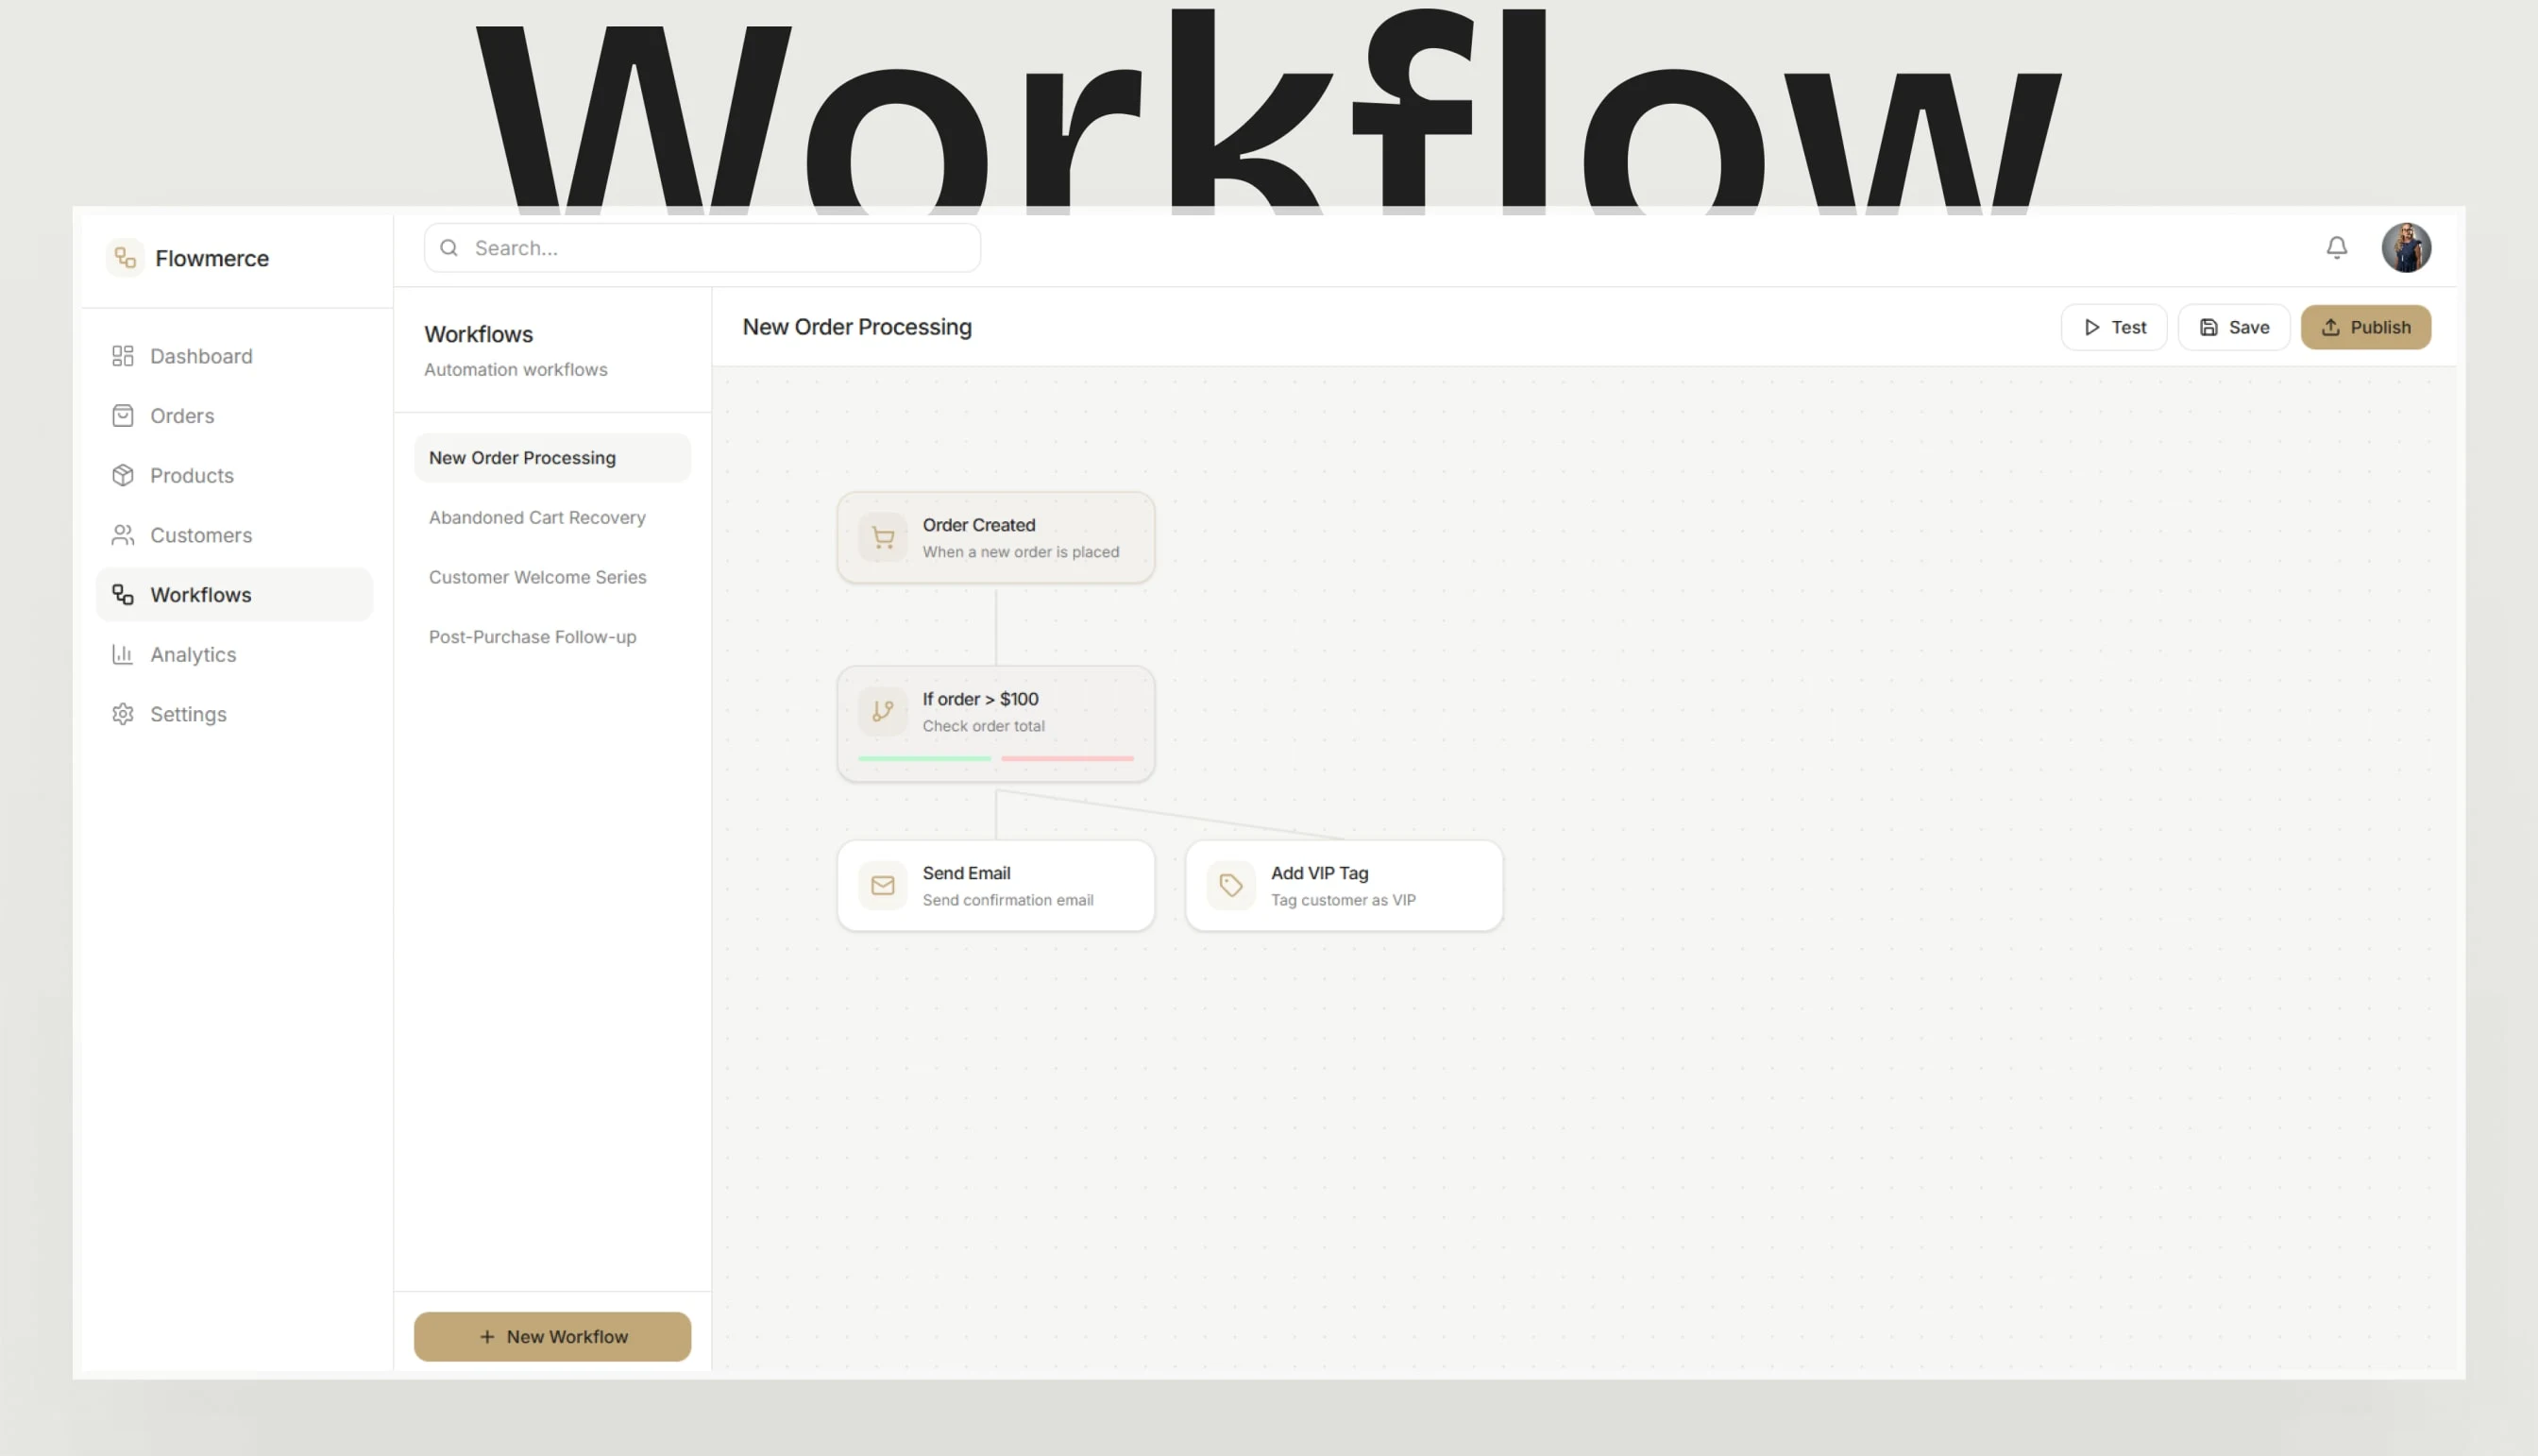The image size is (2538, 1456).
Task: Select Abandoned Cart Recovery workflow
Action: click(537, 517)
